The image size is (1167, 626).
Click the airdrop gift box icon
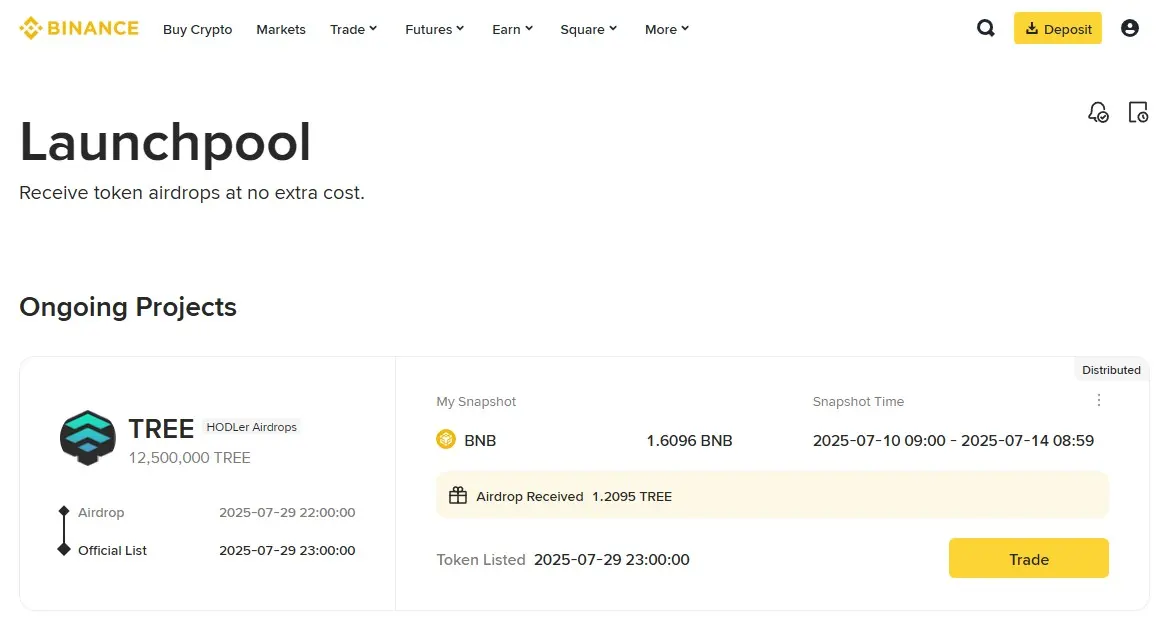pyautogui.click(x=458, y=496)
